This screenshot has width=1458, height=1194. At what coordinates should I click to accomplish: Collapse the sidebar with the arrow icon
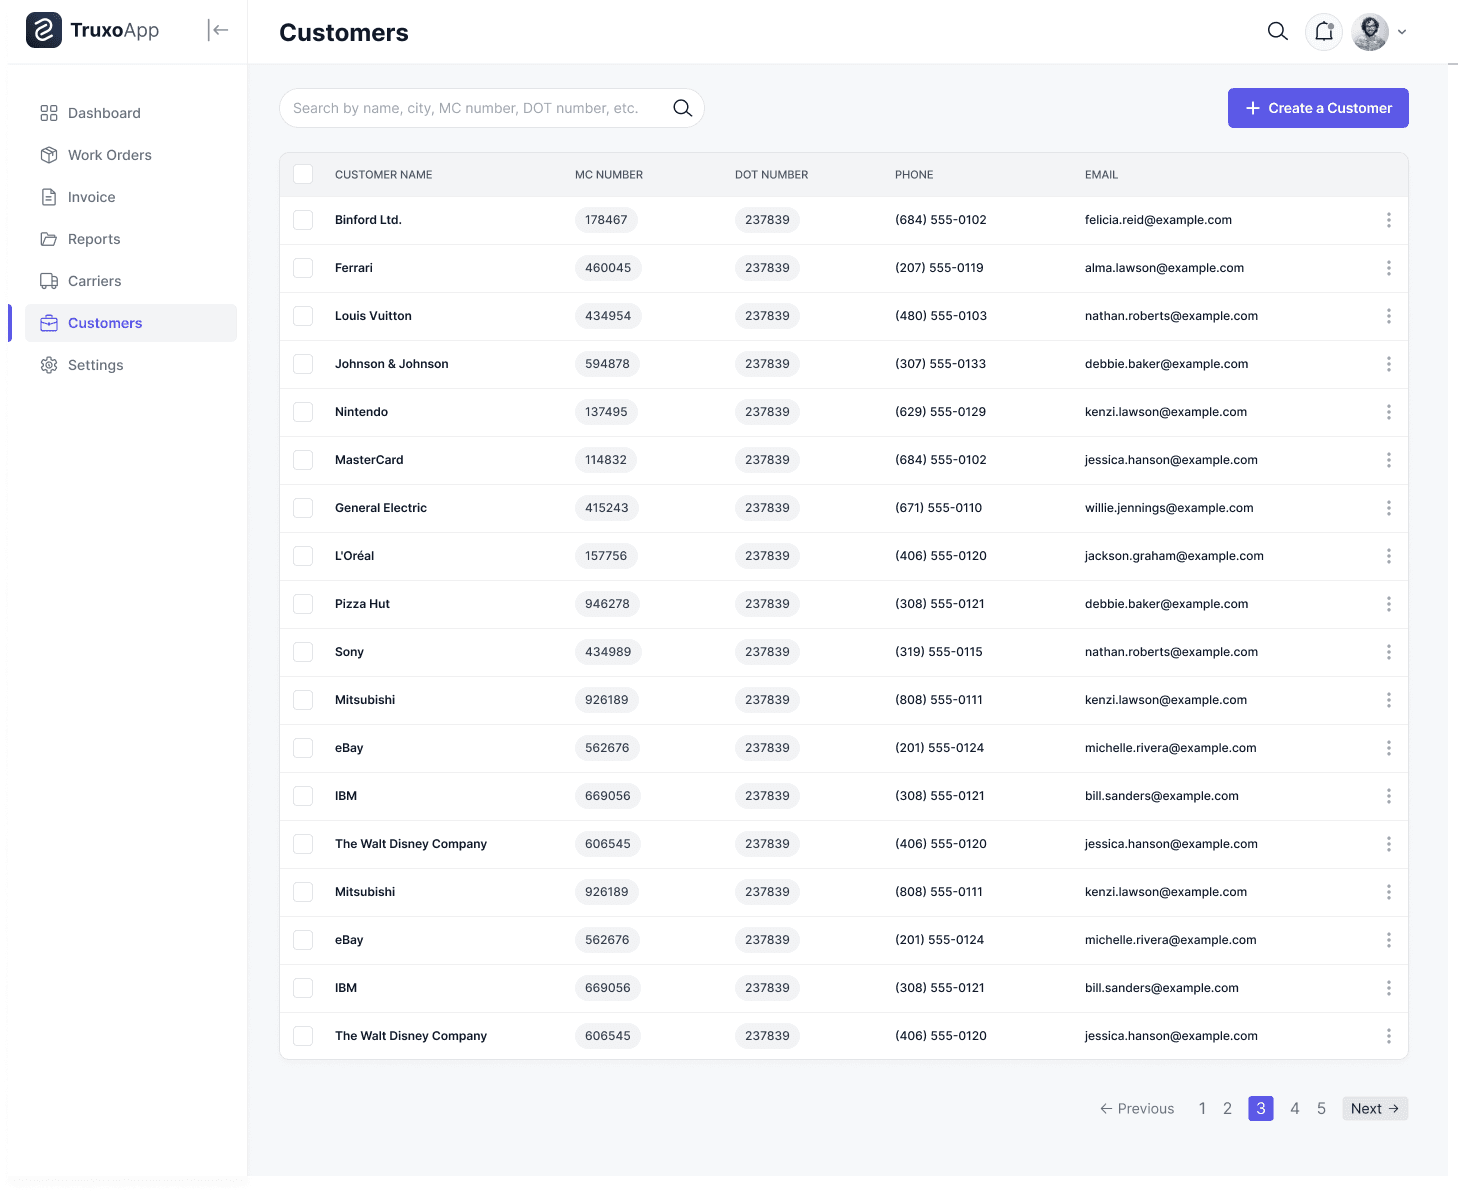pyautogui.click(x=218, y=30)
